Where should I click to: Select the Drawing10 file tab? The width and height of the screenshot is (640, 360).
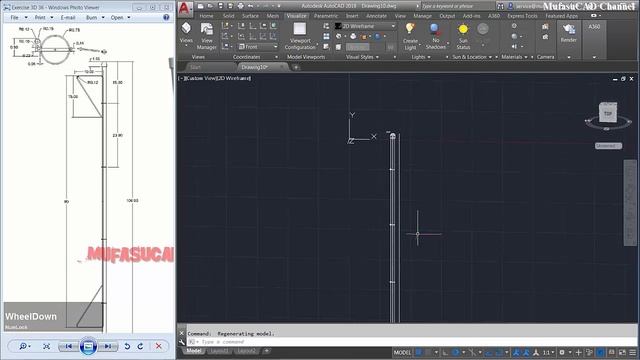coord(261,67)
